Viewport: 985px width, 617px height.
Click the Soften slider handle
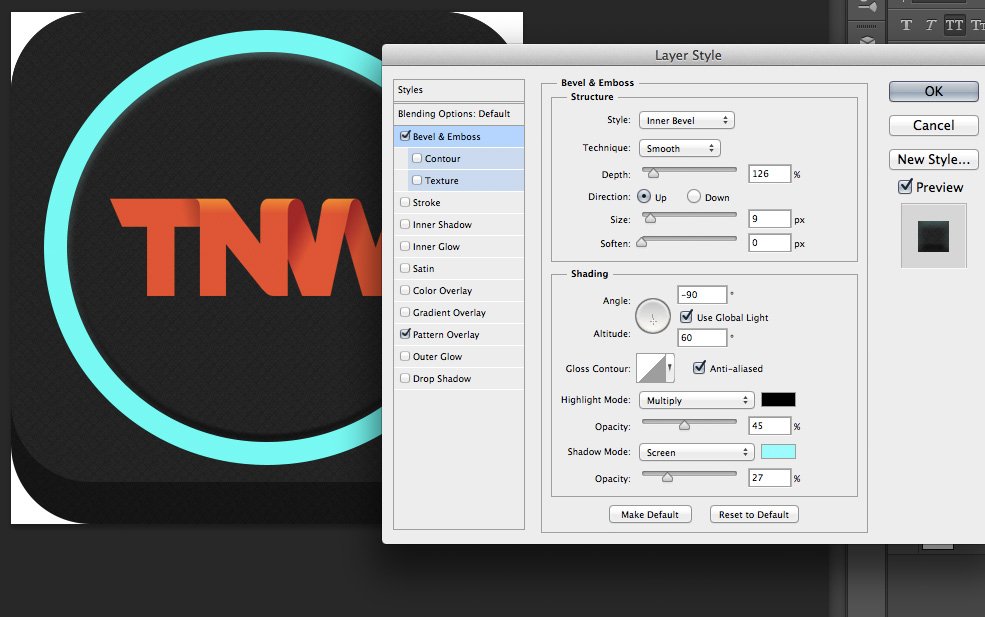click(x=641, y=242)
